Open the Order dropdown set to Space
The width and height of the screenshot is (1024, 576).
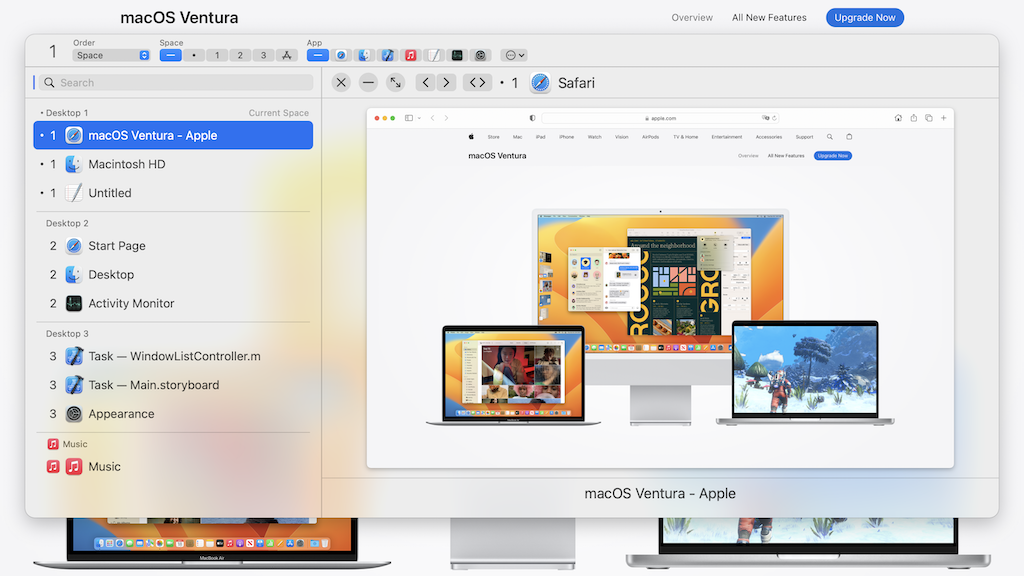point(111,56)
